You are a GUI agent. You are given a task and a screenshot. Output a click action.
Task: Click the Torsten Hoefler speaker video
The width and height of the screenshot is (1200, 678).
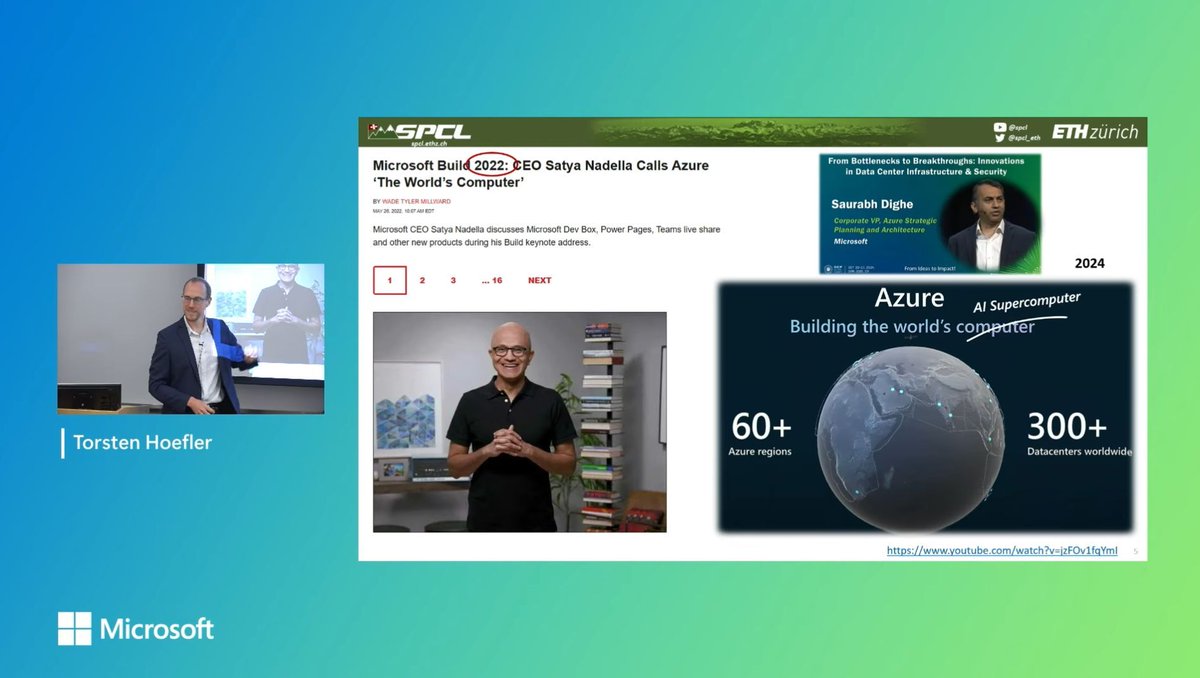191,339
